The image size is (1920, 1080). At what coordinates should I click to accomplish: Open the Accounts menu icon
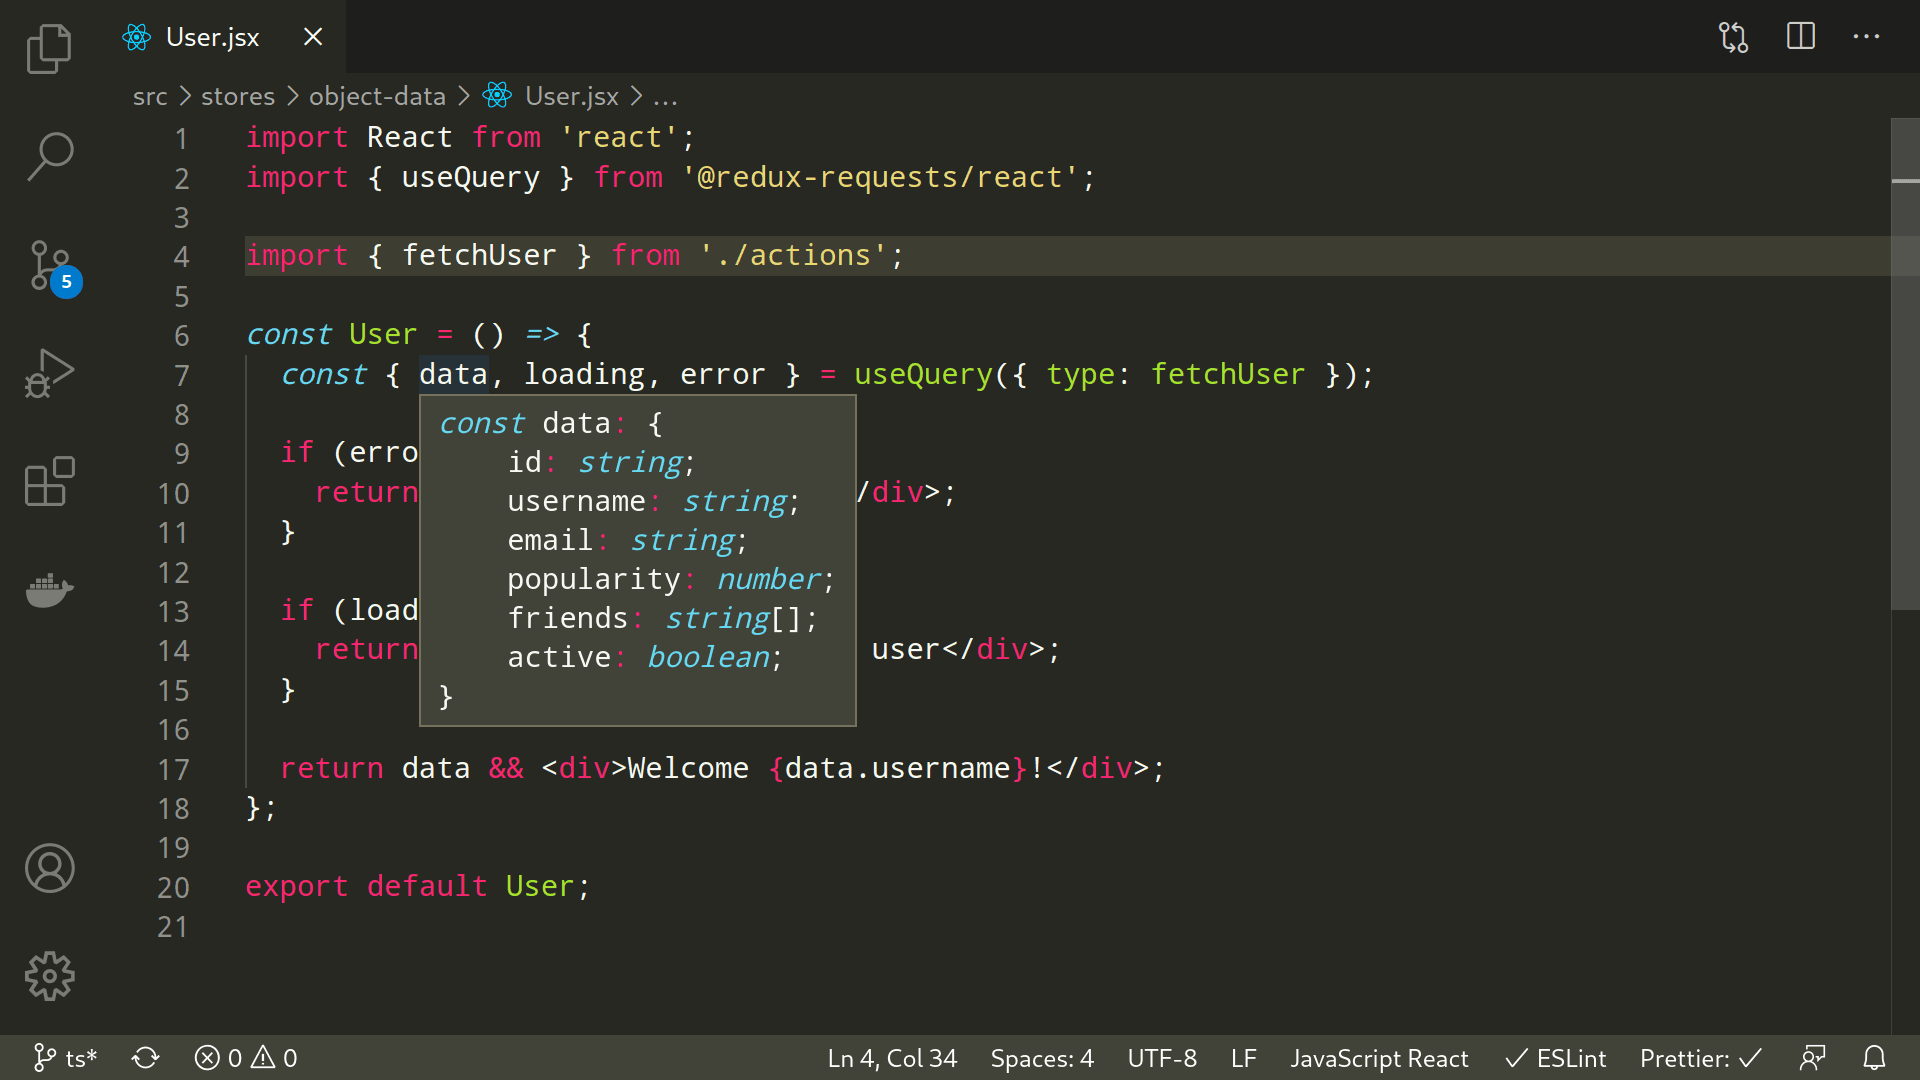[x=49, y=868]
